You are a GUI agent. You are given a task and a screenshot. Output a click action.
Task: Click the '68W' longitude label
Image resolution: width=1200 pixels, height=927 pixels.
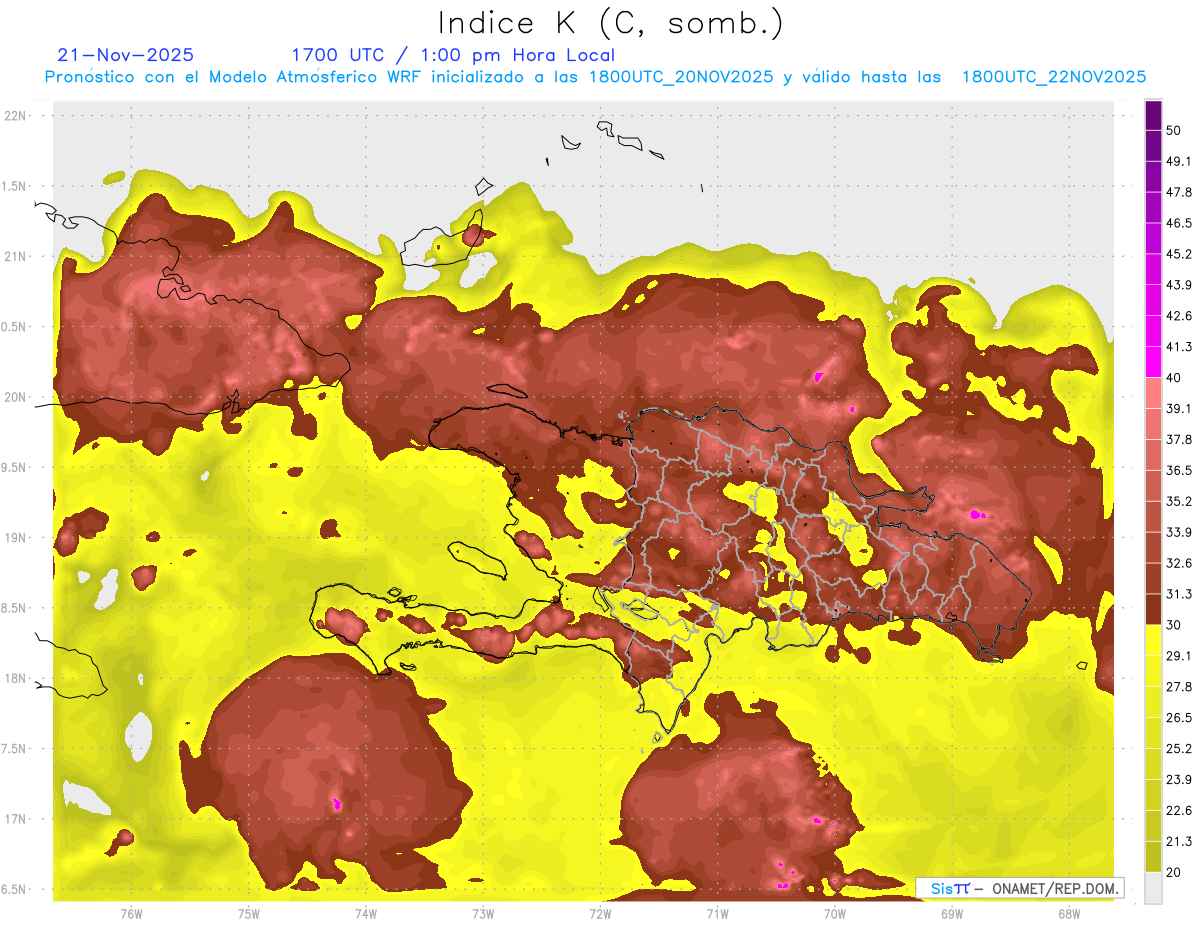coord(1069,914)
